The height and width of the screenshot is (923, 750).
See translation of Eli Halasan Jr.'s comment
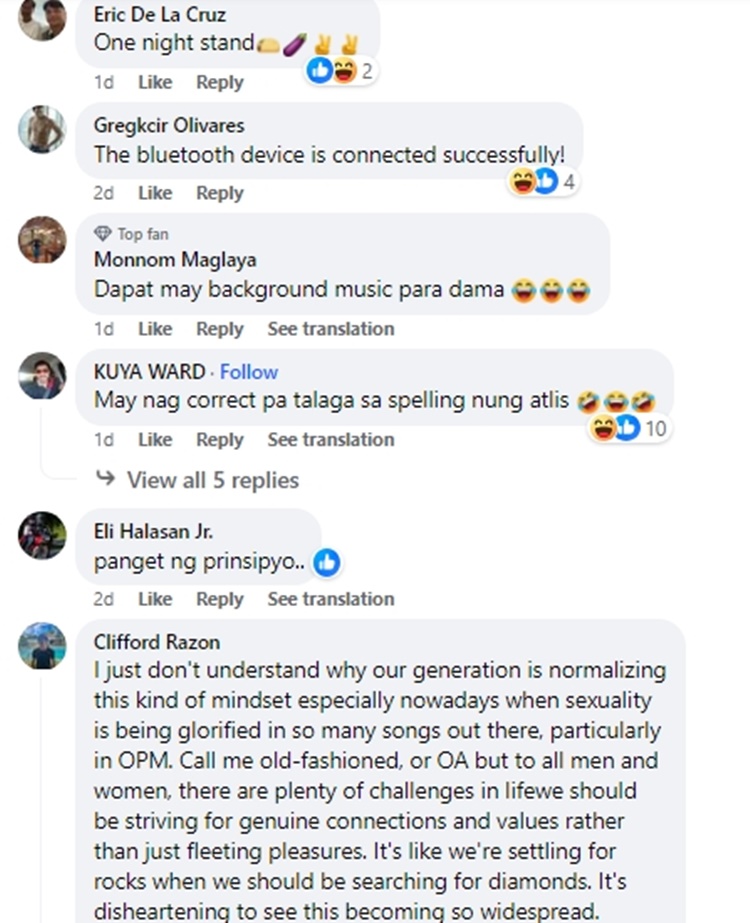(331, 599)
